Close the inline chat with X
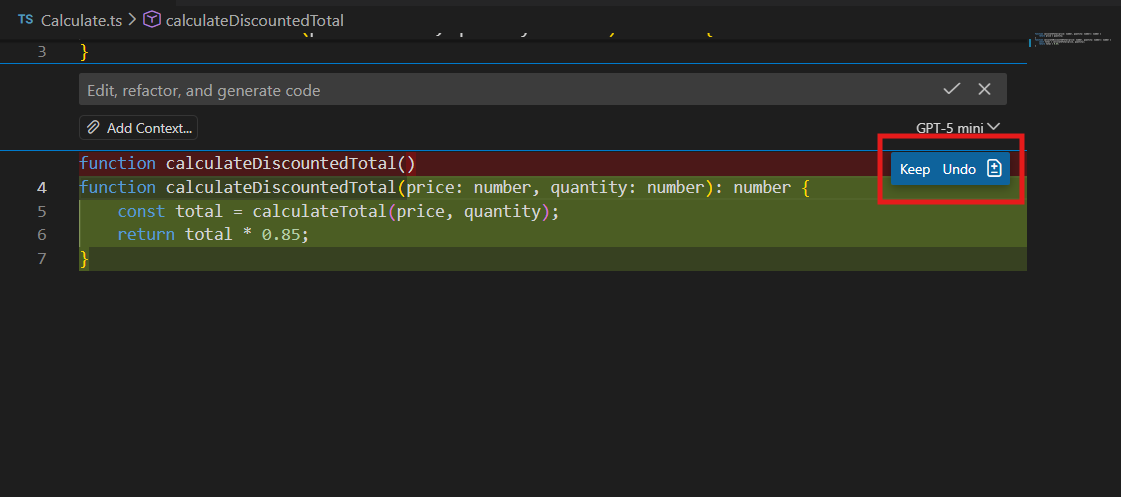 coord(984,89)
